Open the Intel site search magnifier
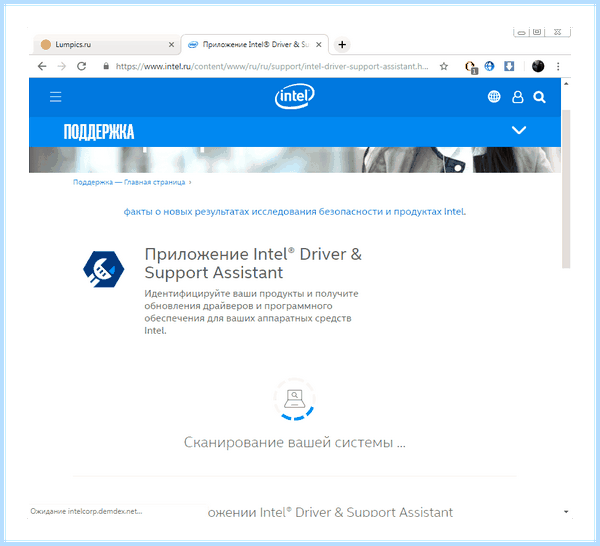The width and height of the screenshot is (600, 546). pyautogui.click(x=540, y=97)
